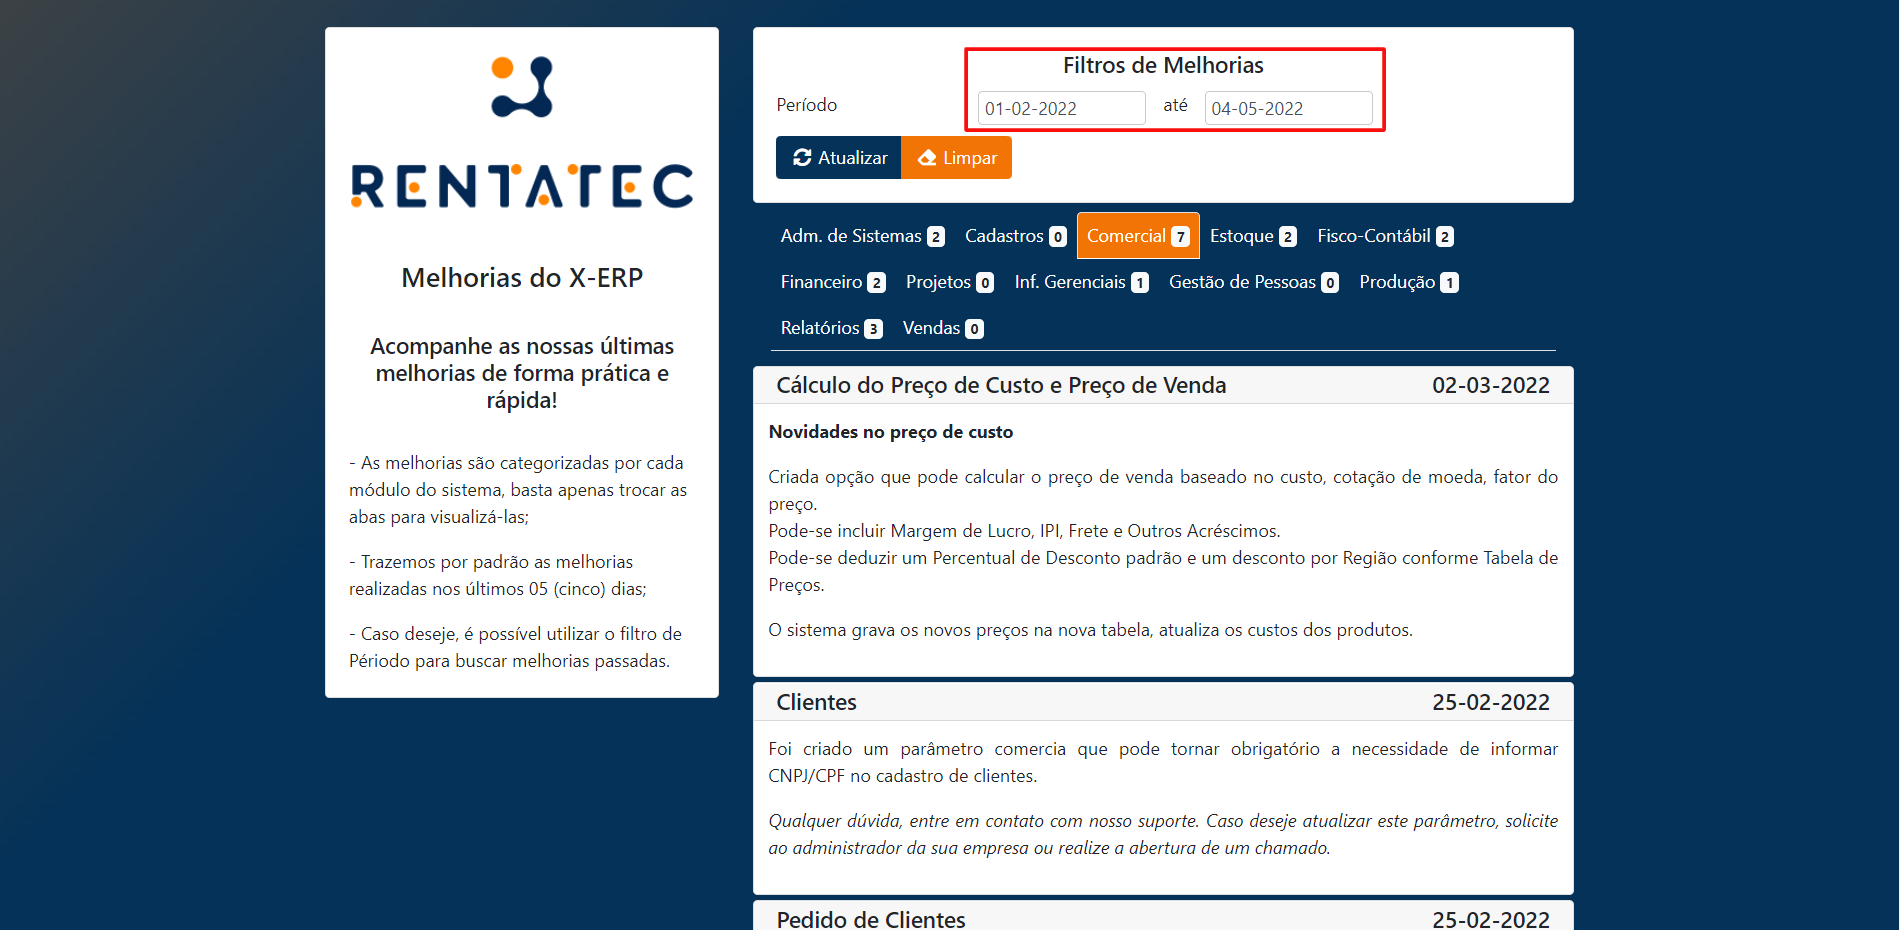Screen dimensions: 1900x930
Task: Go to the Fisco-Contábil tab
Action: [1384, 236]
